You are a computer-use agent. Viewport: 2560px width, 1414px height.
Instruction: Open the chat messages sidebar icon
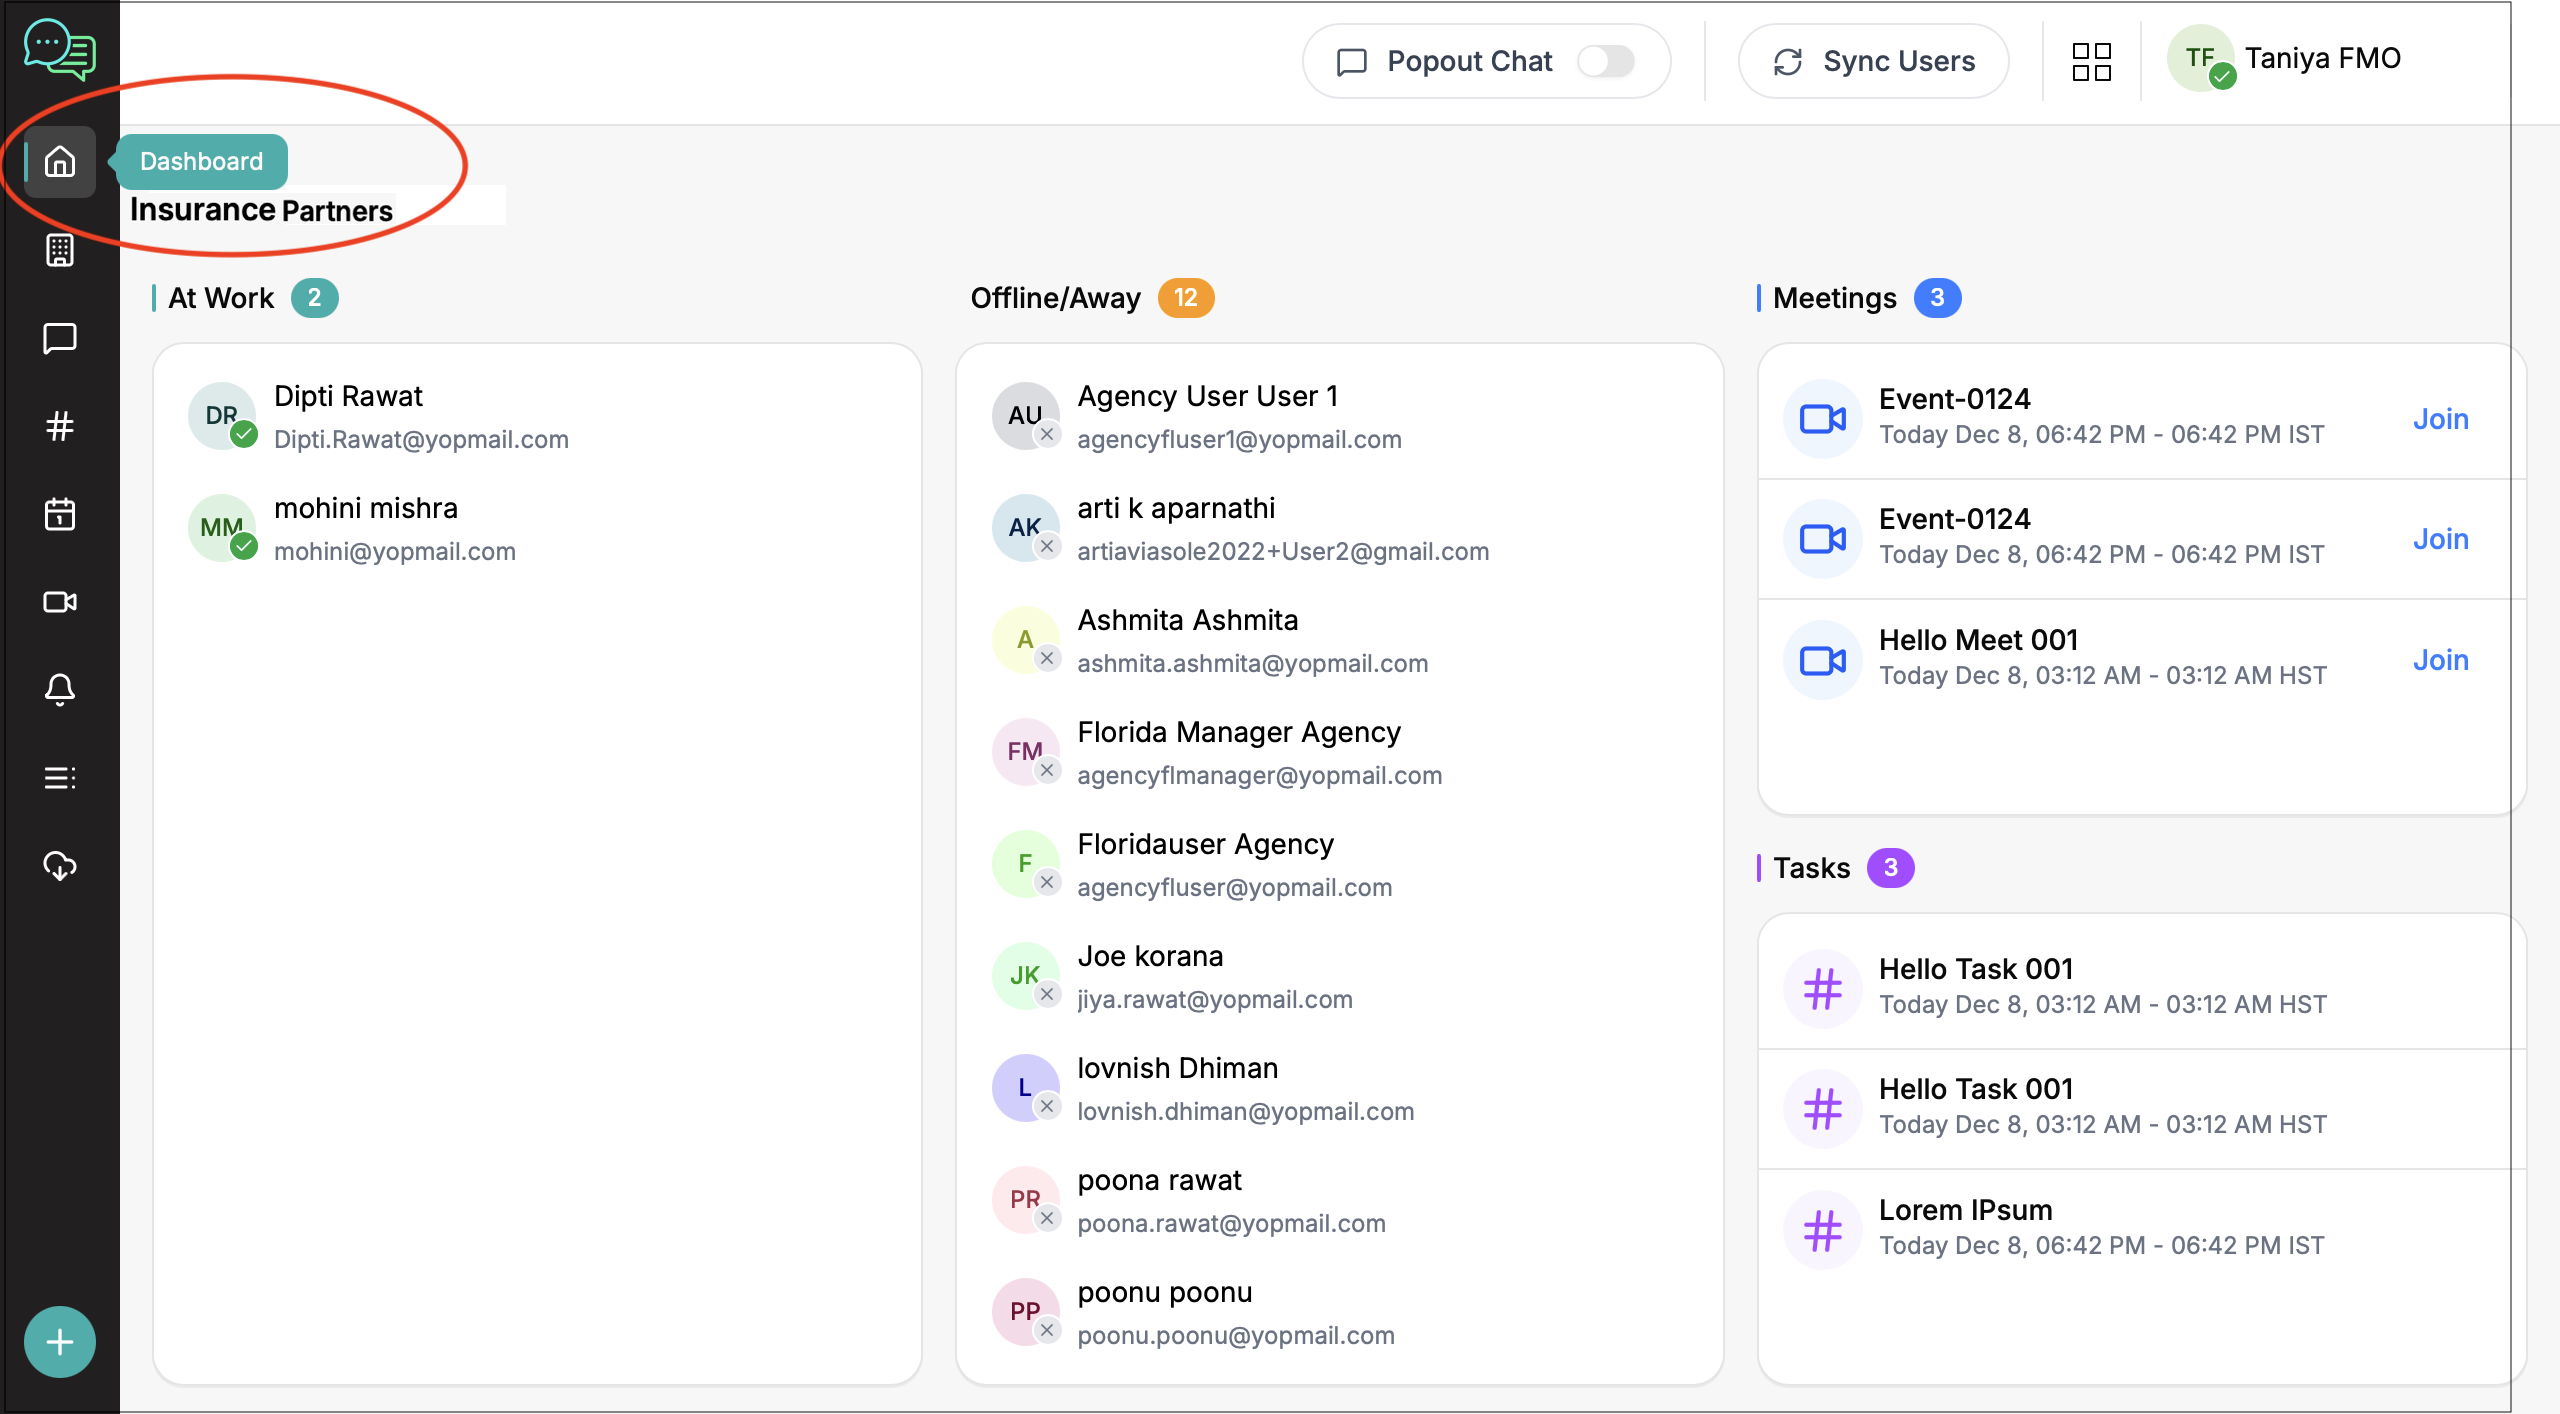pyautogui.click(x=60, y=338)
